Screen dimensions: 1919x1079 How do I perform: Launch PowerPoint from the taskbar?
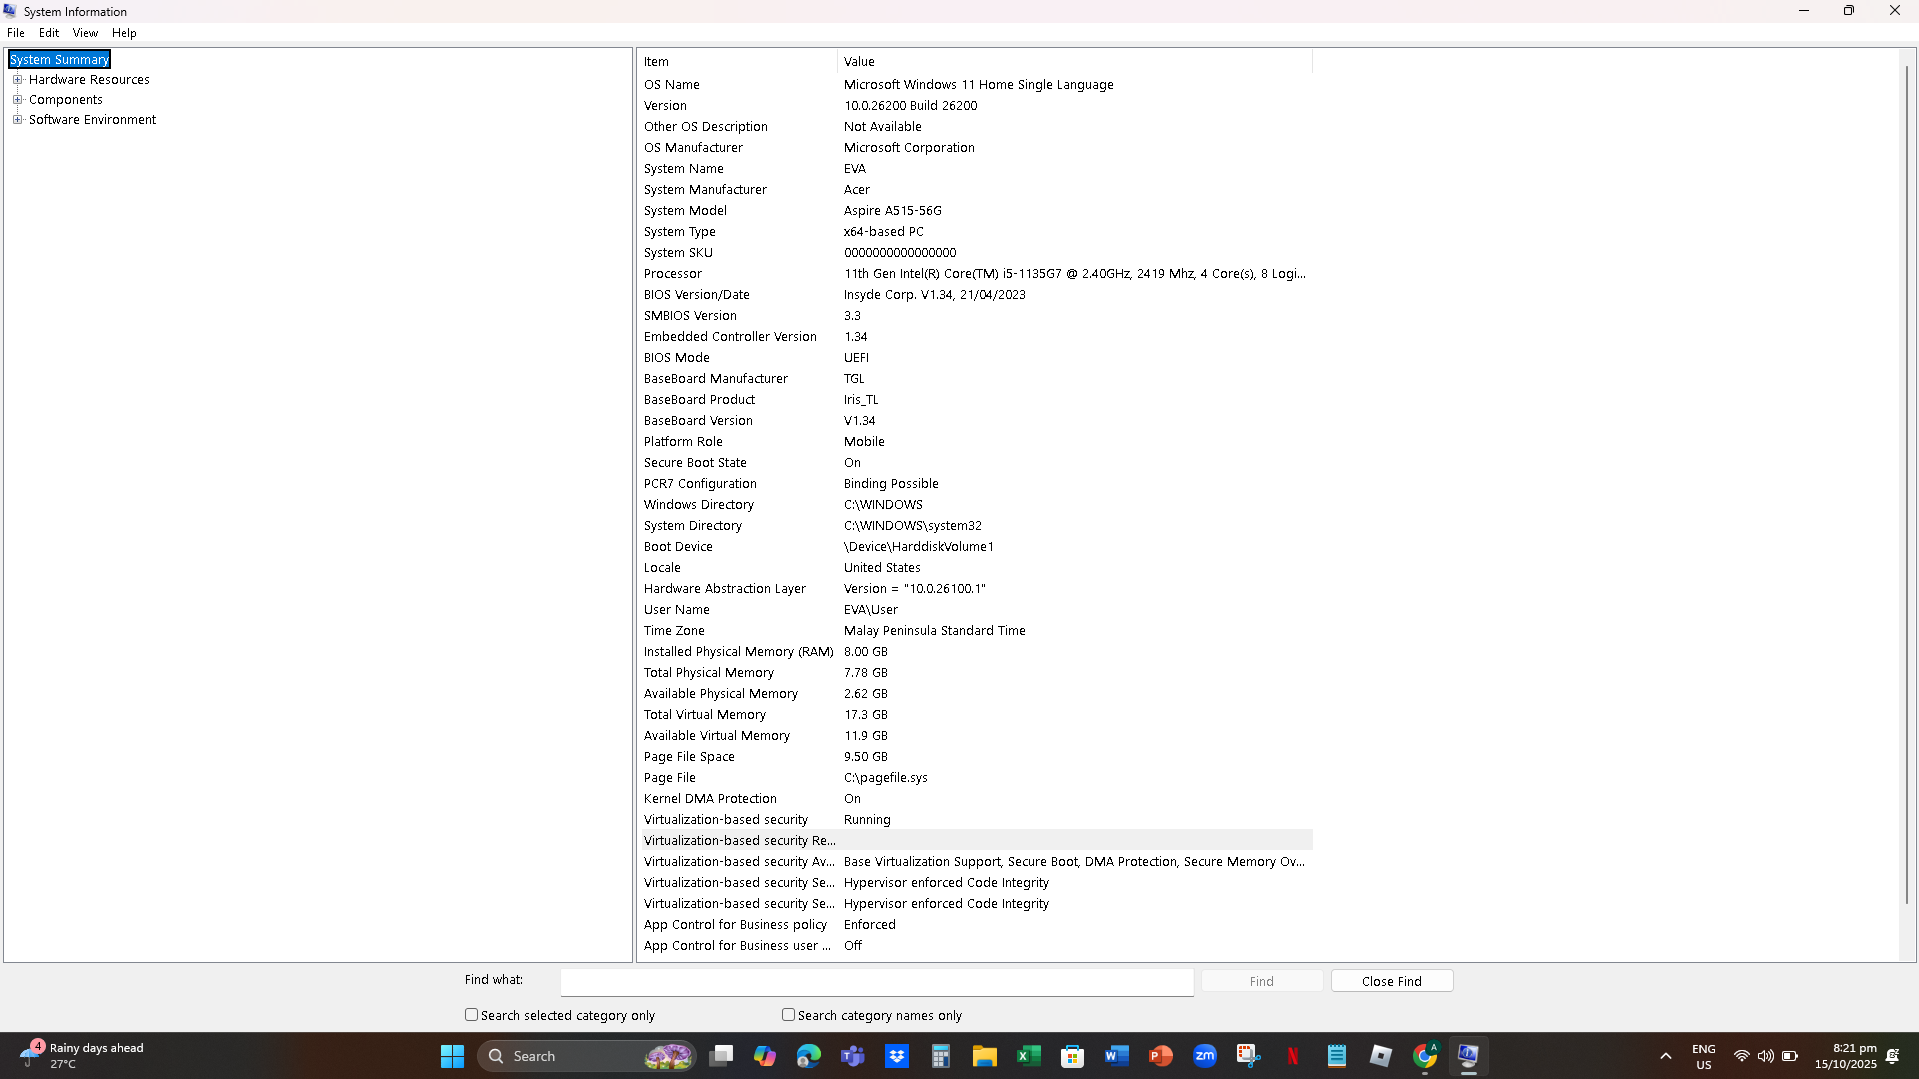1161,1056
